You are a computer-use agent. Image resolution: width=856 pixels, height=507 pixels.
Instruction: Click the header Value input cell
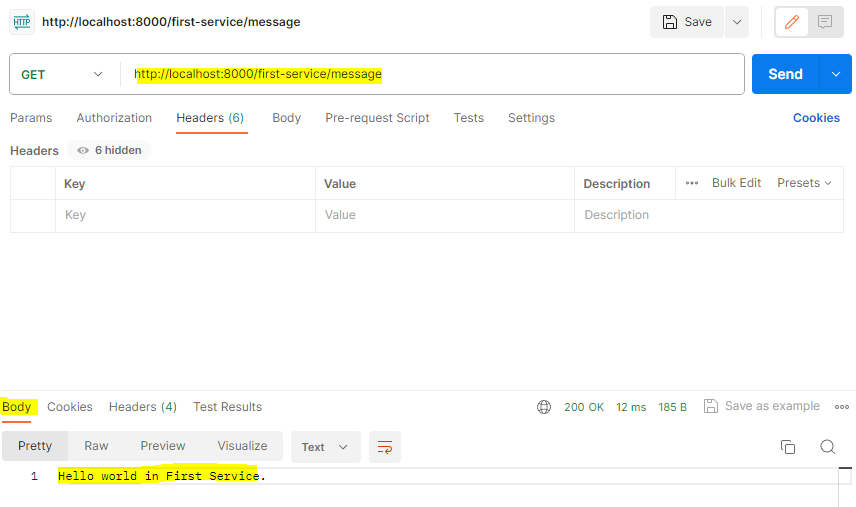pos(444,216)
